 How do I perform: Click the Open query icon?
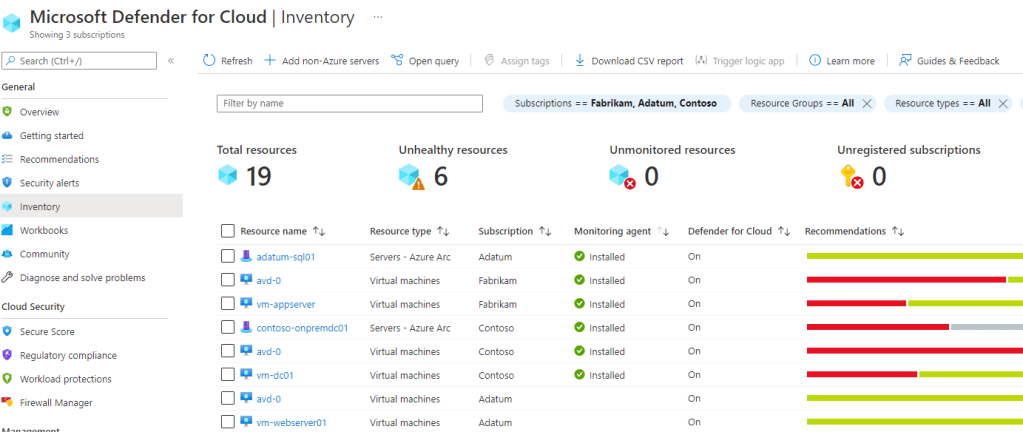tap(397, 61)
